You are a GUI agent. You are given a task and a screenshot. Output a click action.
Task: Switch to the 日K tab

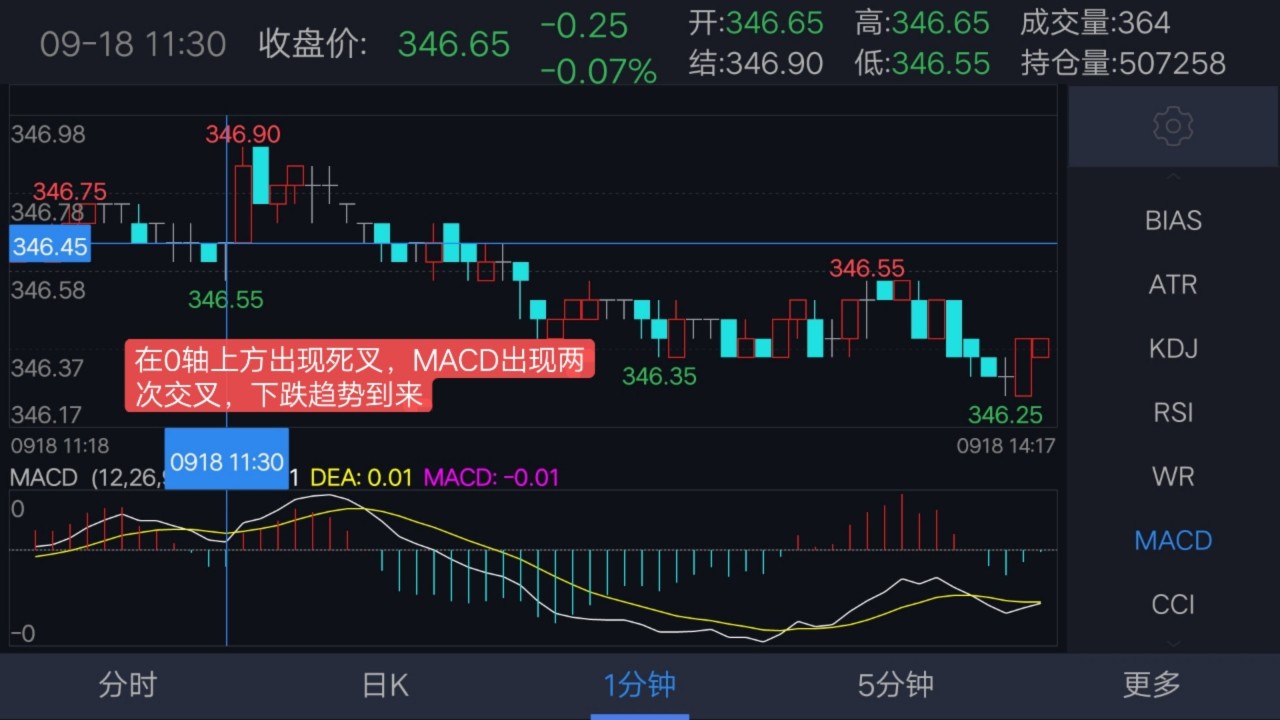[x=384, y=685]
